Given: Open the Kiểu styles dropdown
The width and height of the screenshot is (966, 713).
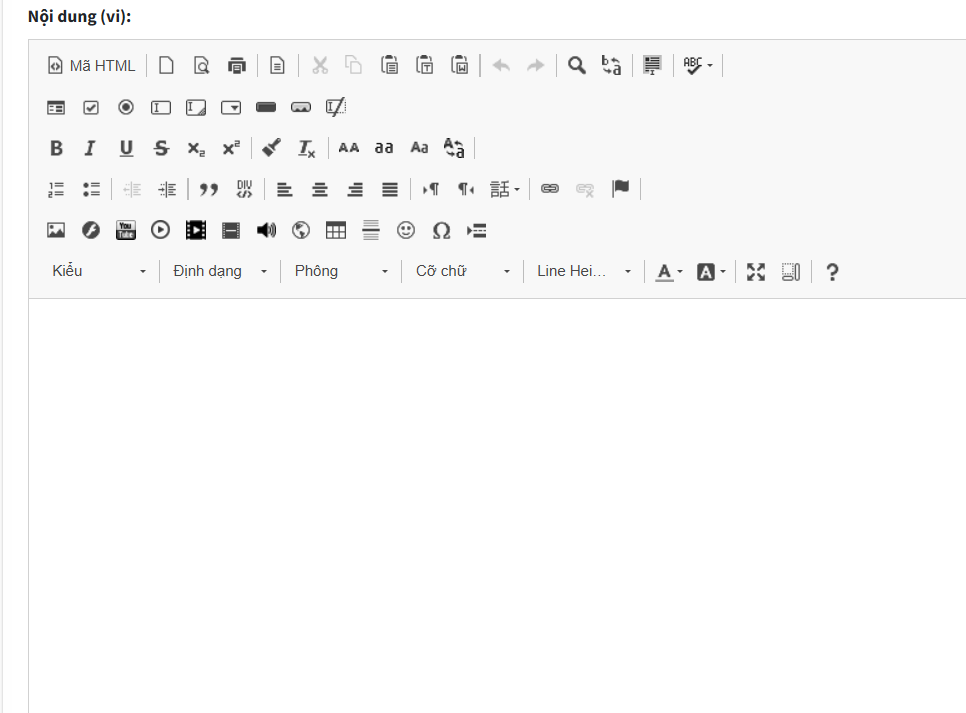Looking at the screenshot, I should tap(99, 271).
